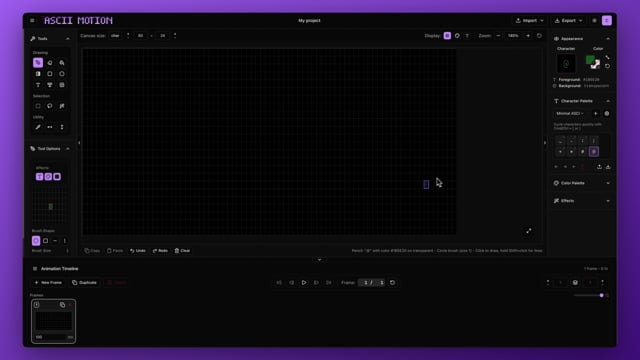
Task: Collapse the Tools panel
Action: [x=68, y=39]
